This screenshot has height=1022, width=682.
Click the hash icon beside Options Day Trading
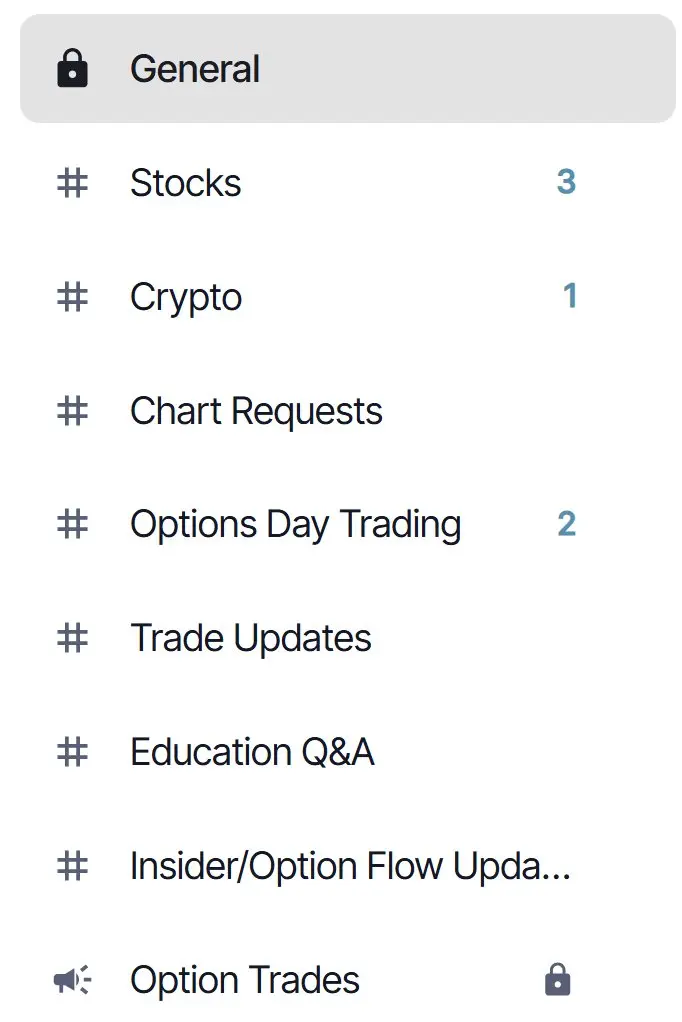[72, 524]
